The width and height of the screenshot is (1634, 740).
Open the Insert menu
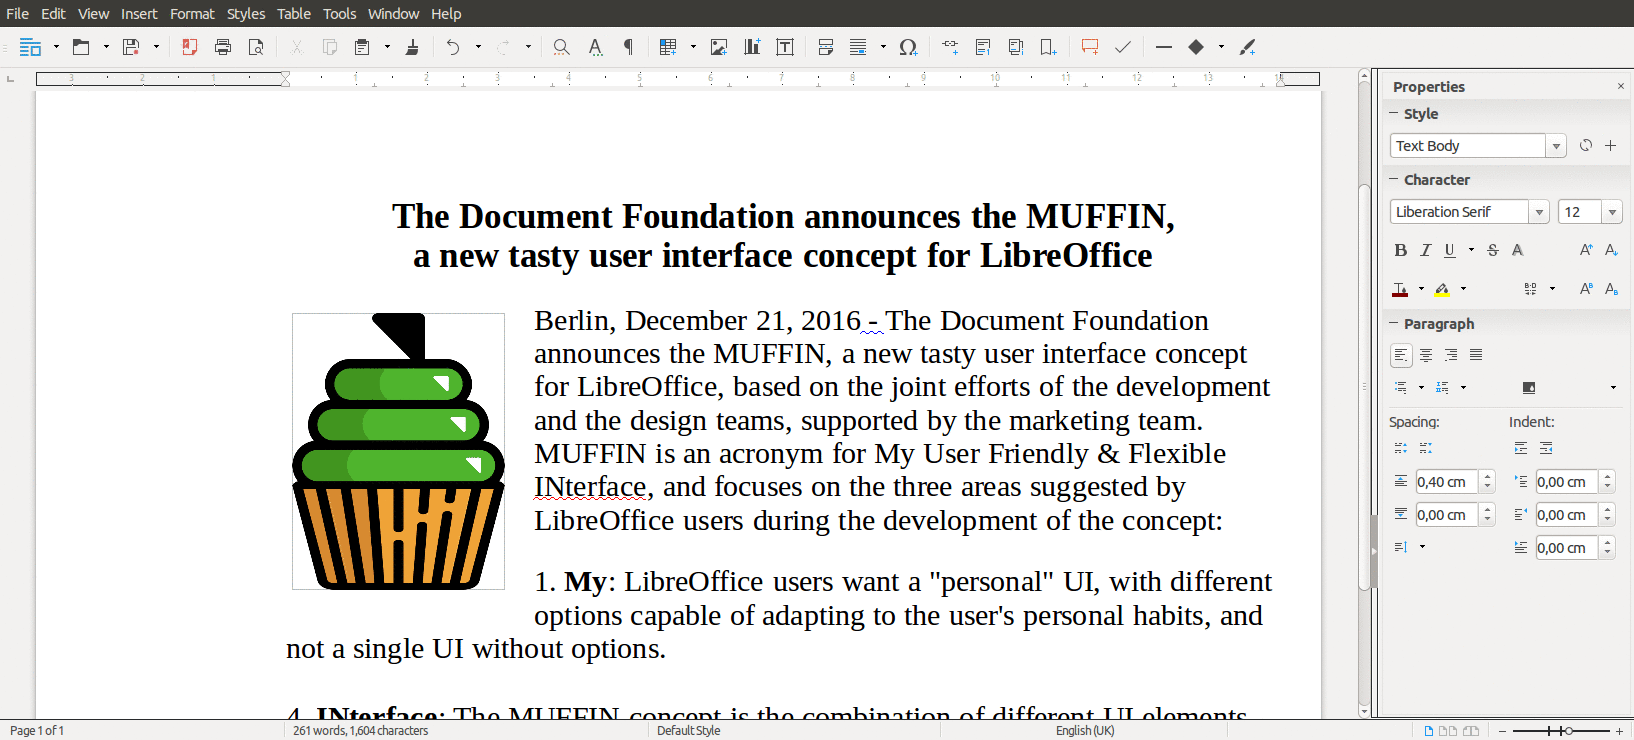tap(139, 14)
